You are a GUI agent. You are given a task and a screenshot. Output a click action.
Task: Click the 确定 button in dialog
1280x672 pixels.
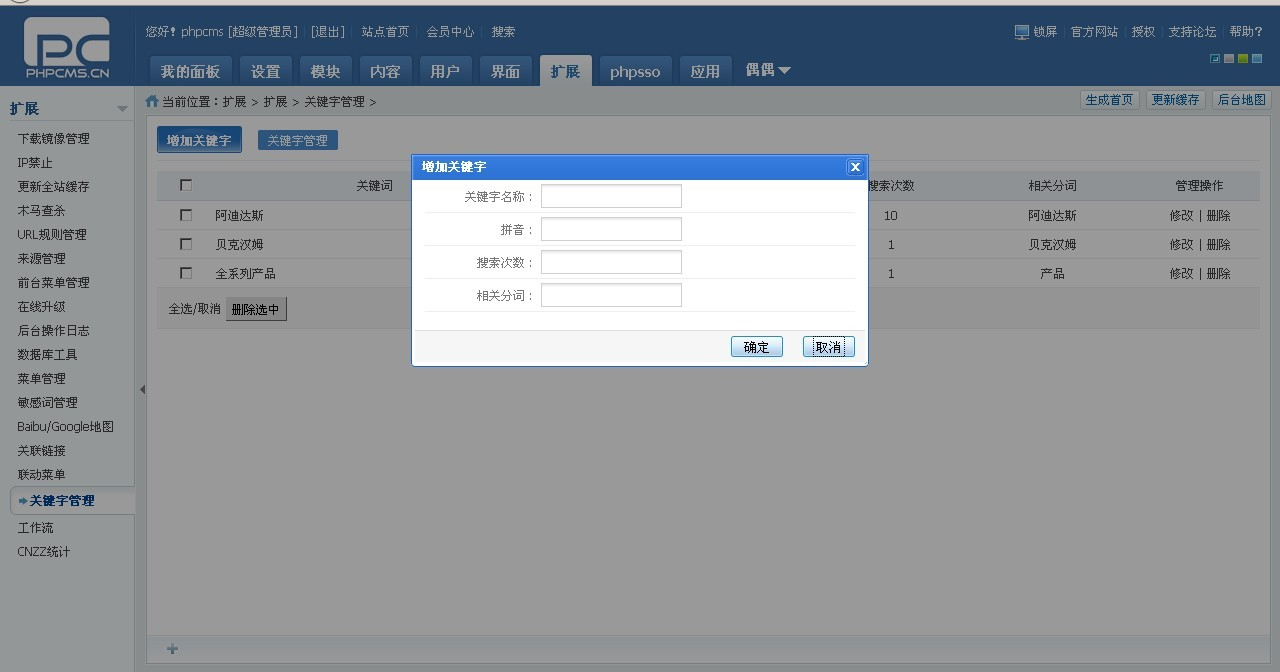pyautogui.click(x=756, y=347)
